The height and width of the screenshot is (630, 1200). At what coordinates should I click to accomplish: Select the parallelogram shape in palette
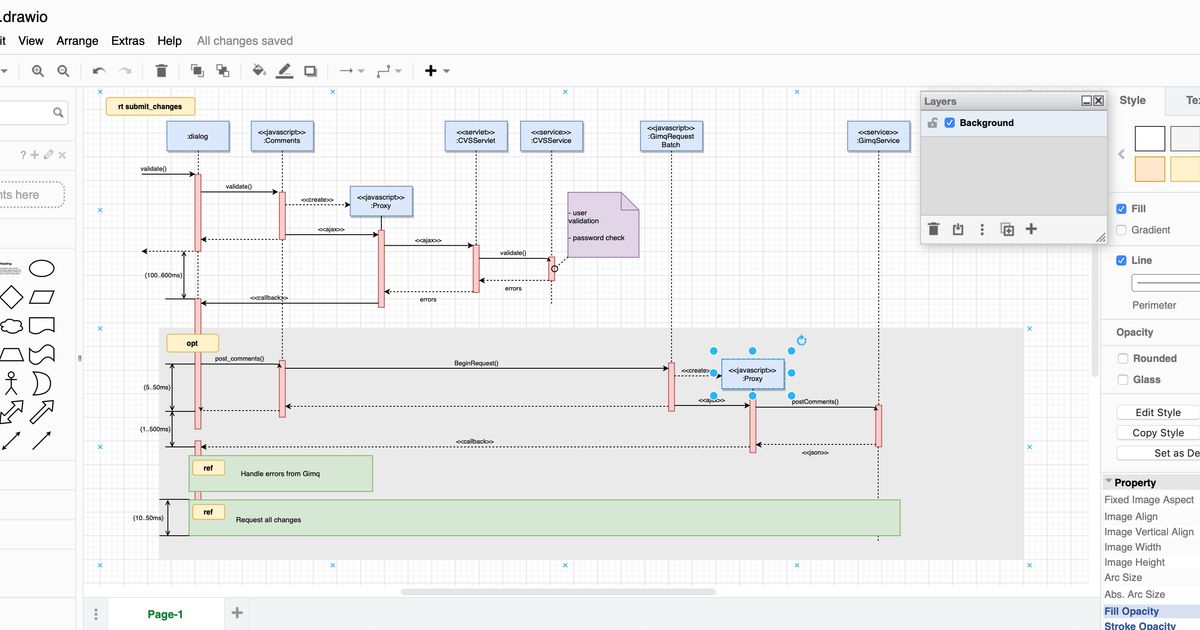(41, 297)
